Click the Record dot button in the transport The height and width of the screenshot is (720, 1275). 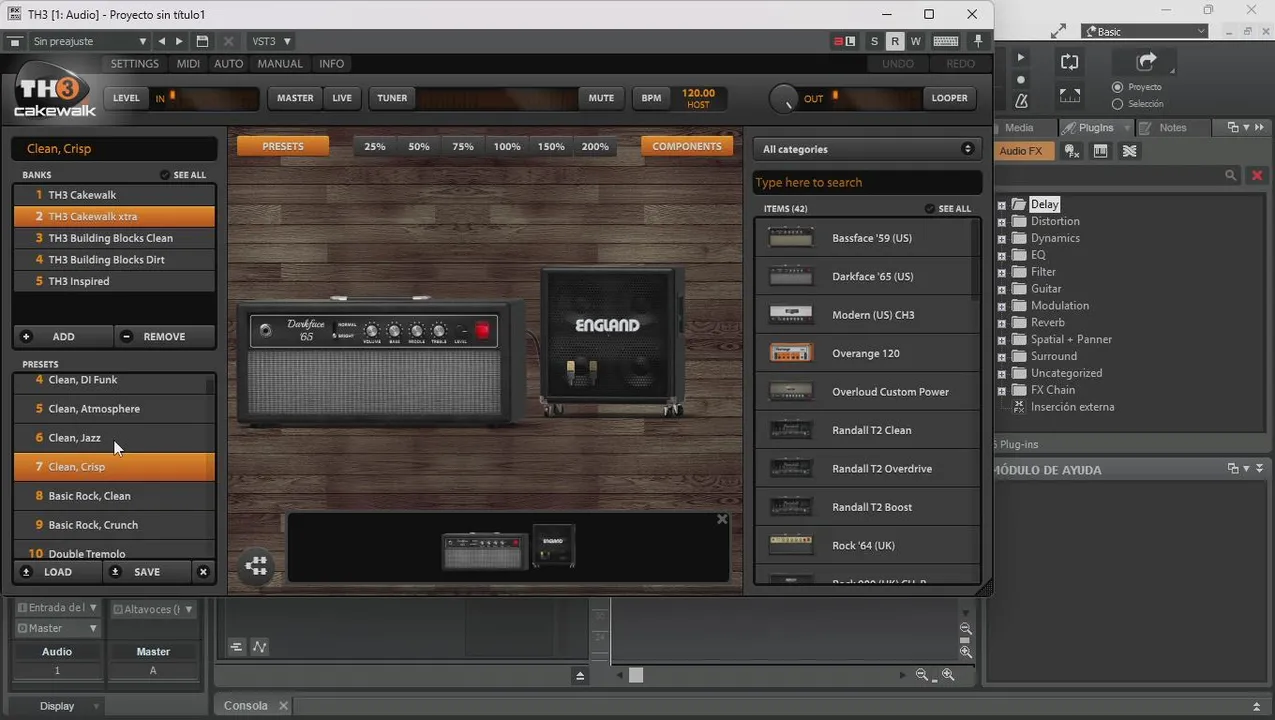pos(1021,80)
